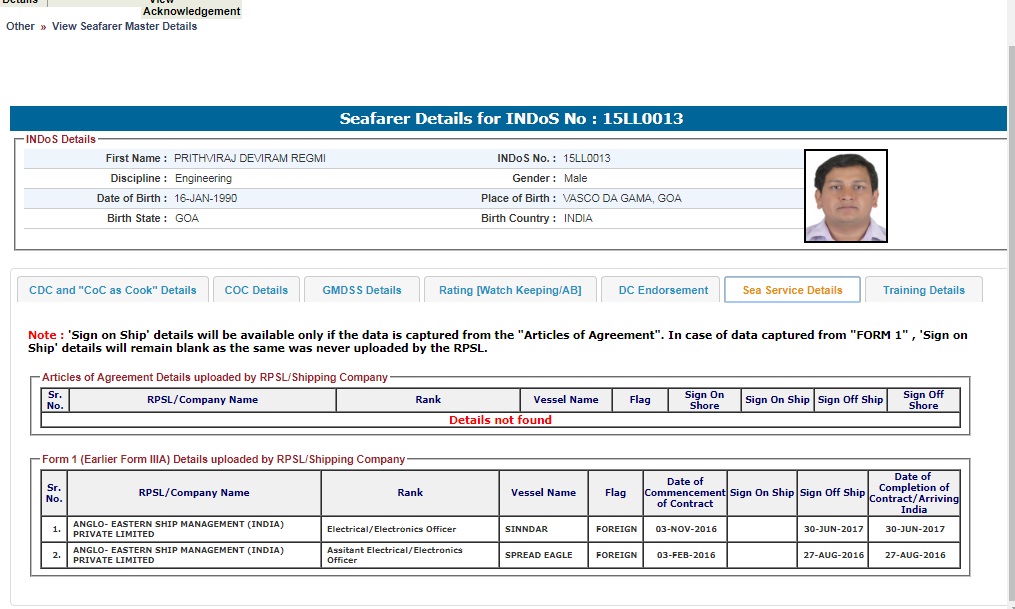Click the Sea Service Details tab
The width and height of the screenshot is (1015, 609).
792,290
